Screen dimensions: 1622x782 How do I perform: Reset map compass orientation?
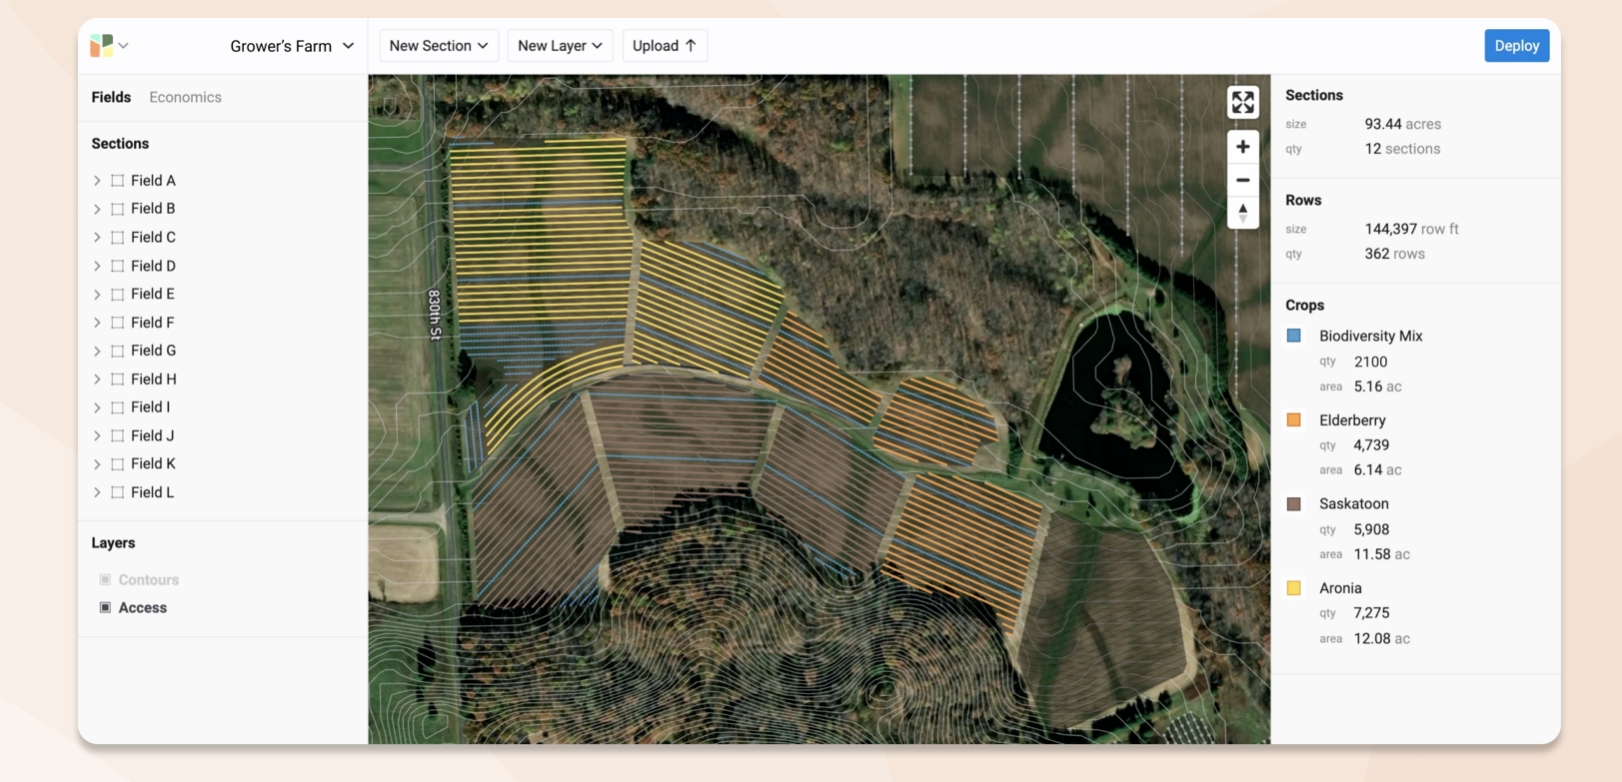tap(1243, 212)
